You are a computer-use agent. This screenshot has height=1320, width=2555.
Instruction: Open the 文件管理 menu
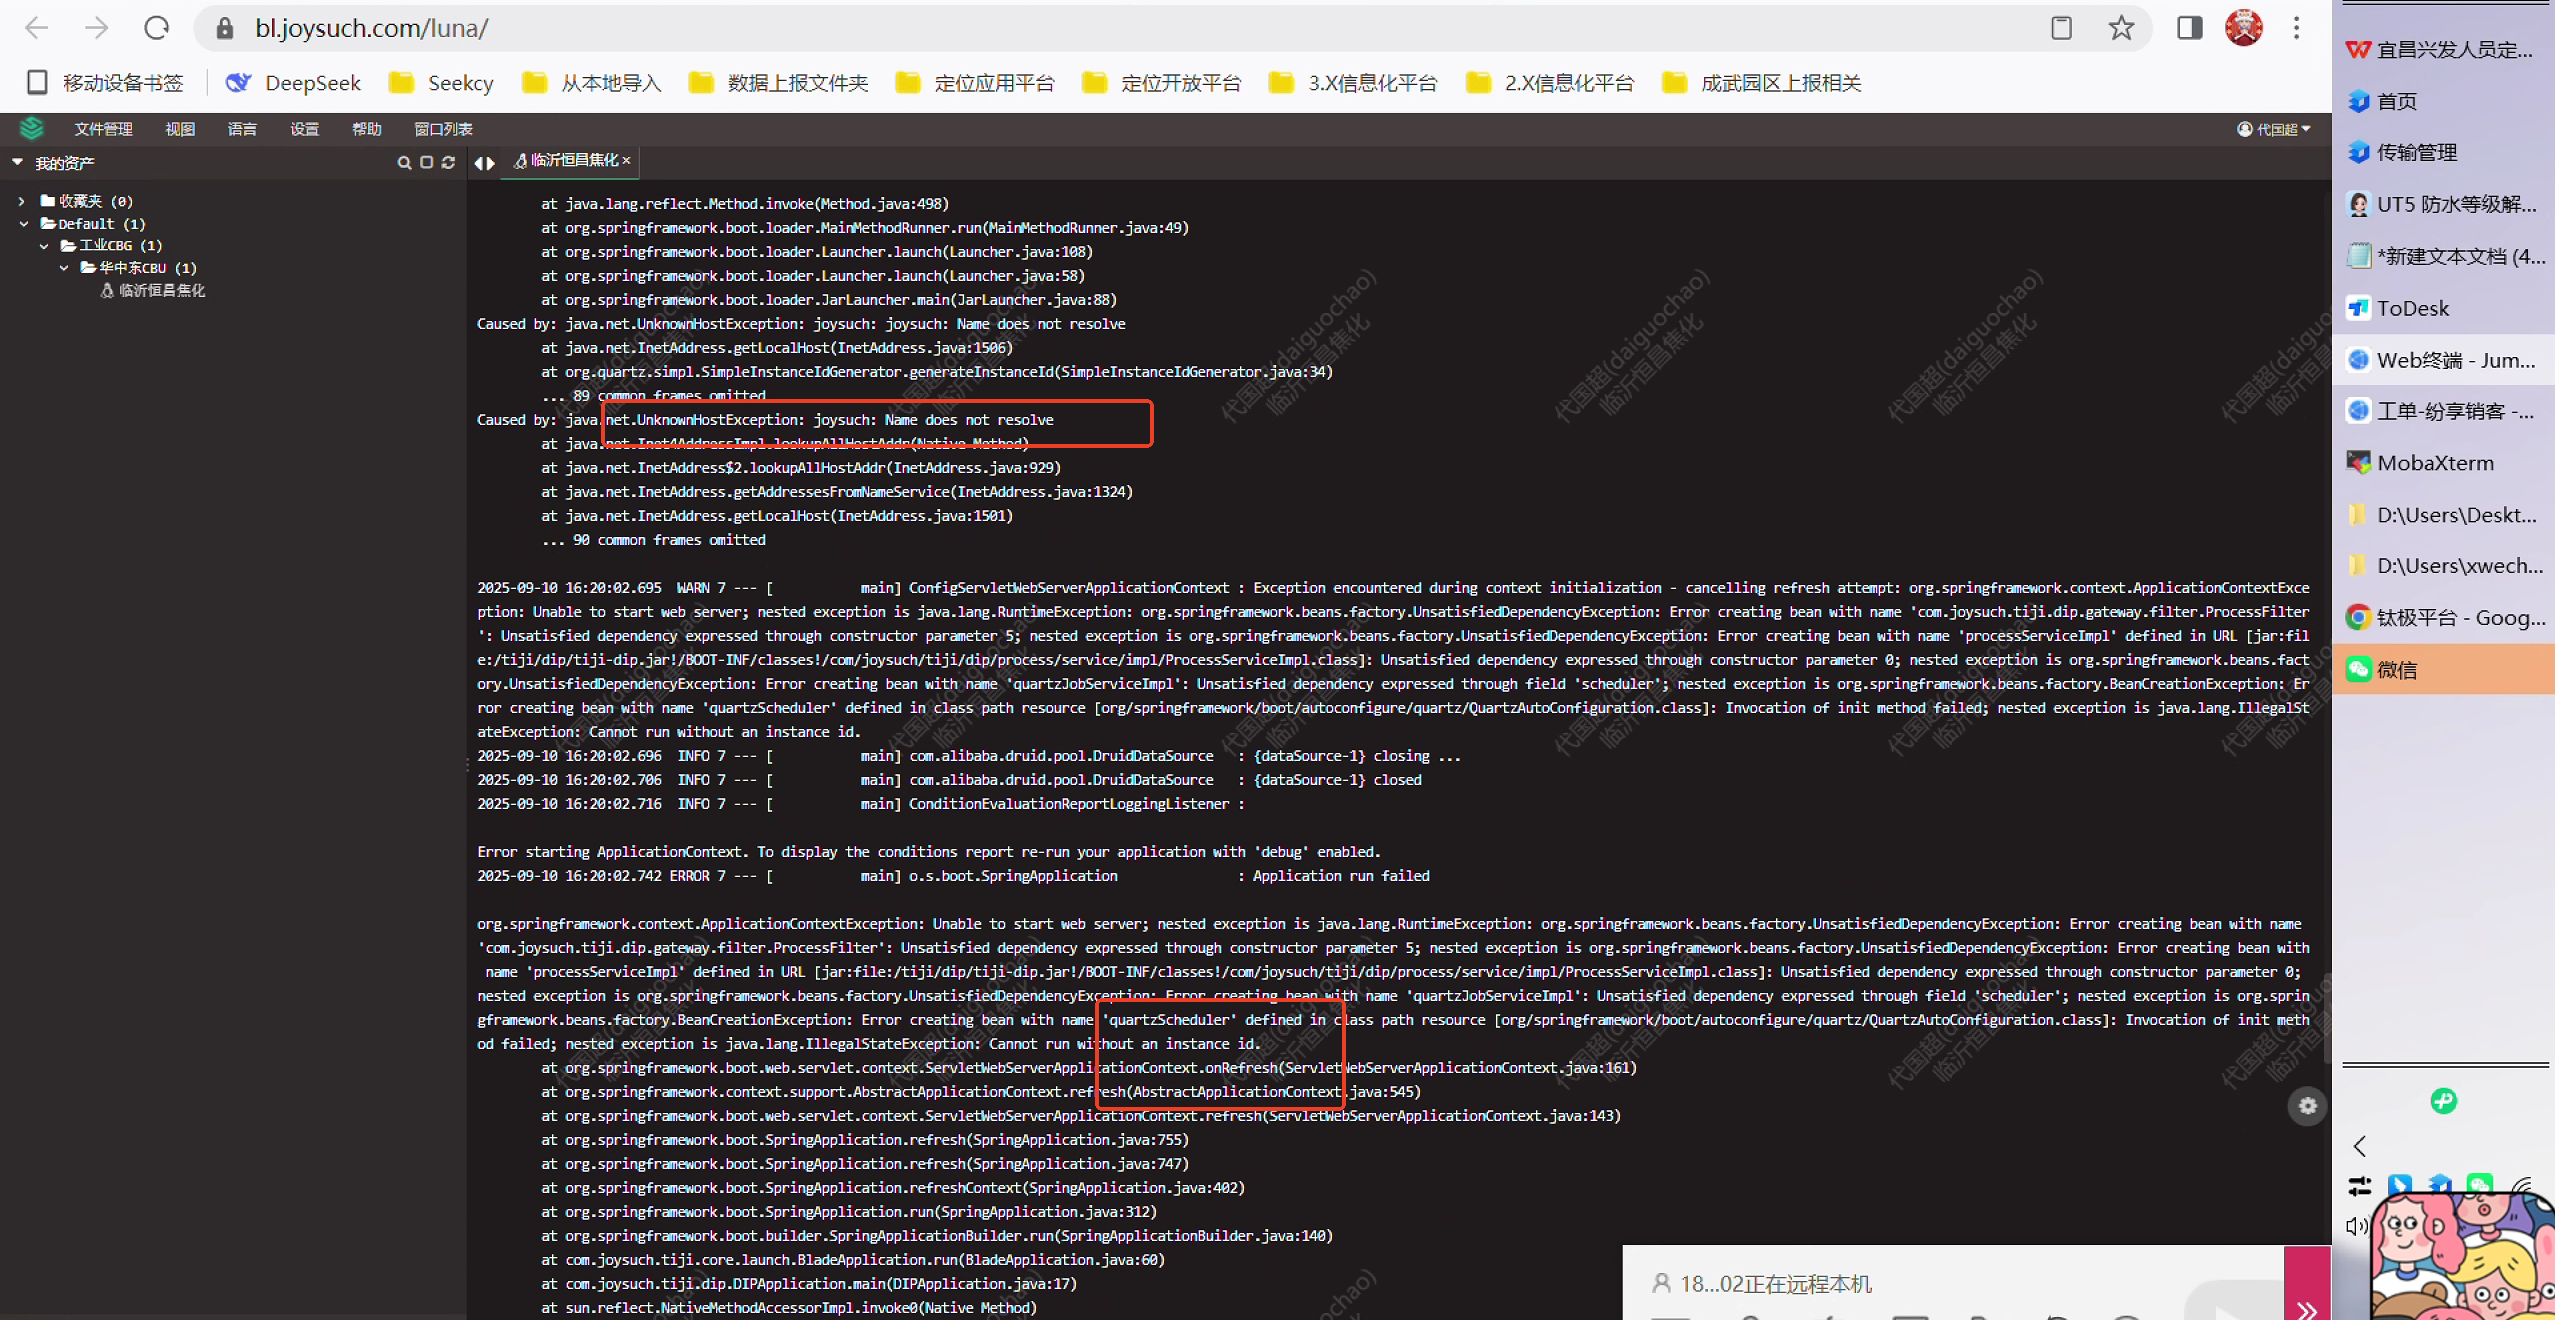[x=103, y=129]
